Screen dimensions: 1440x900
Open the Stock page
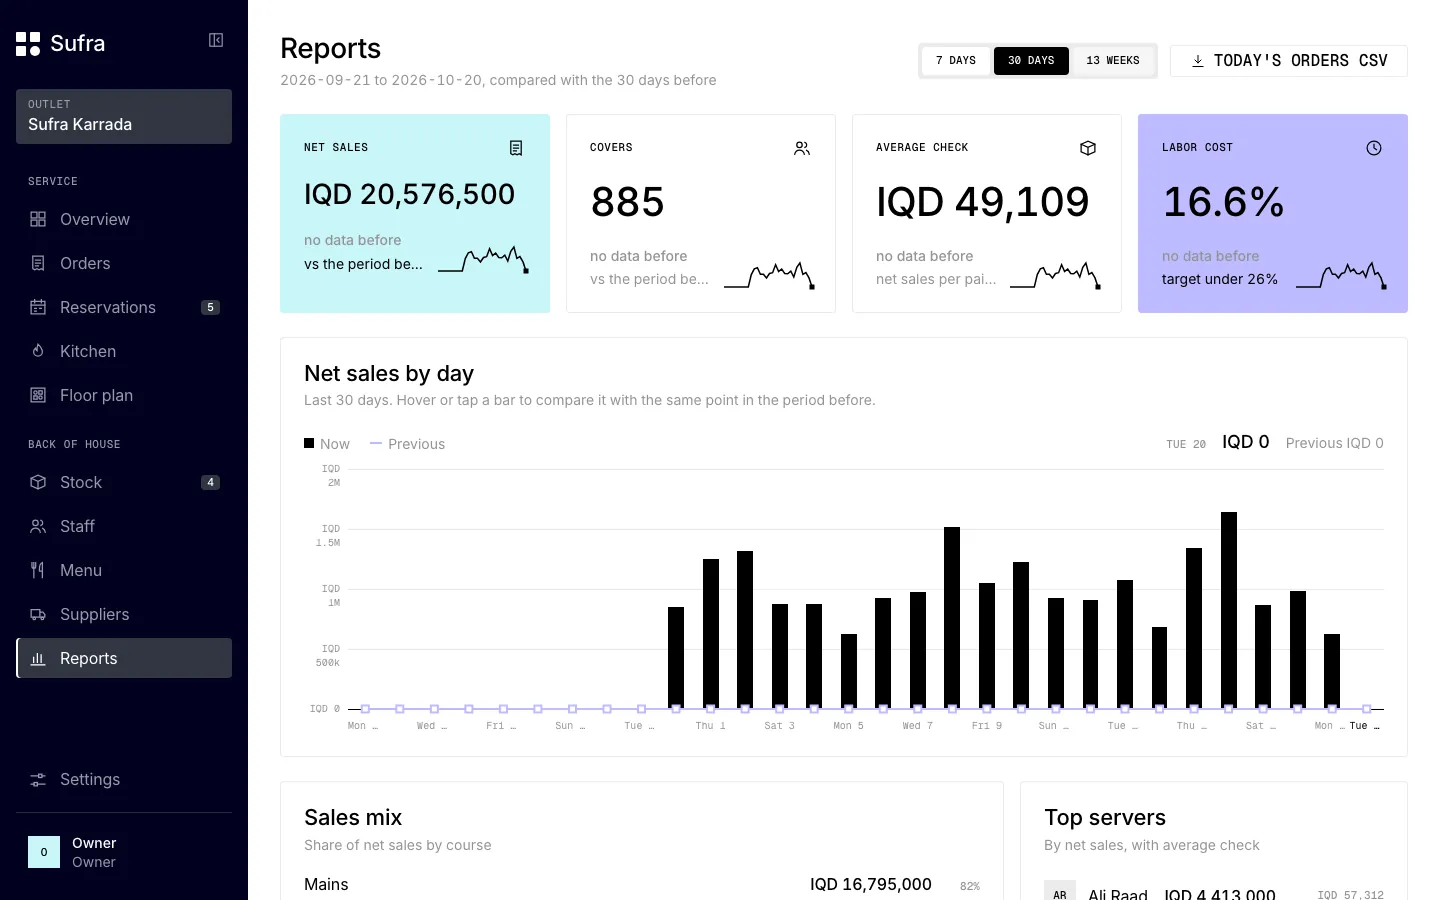click(124, 482)
